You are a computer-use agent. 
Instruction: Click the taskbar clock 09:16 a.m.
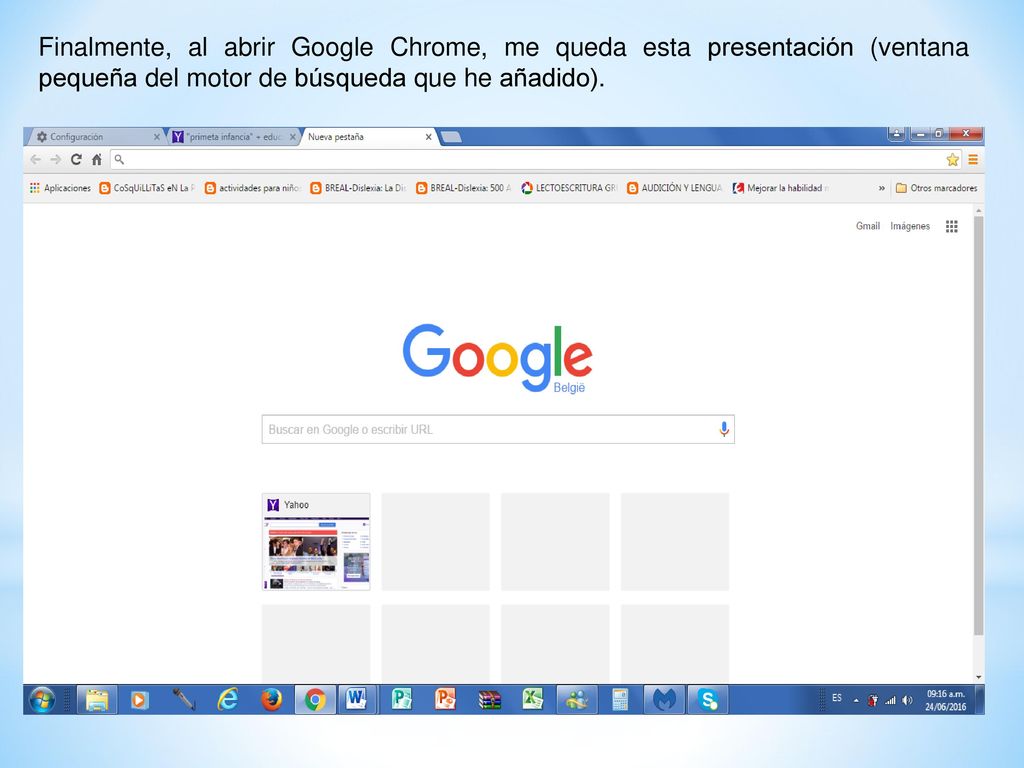pyautogui.click(x=946, y=700)
